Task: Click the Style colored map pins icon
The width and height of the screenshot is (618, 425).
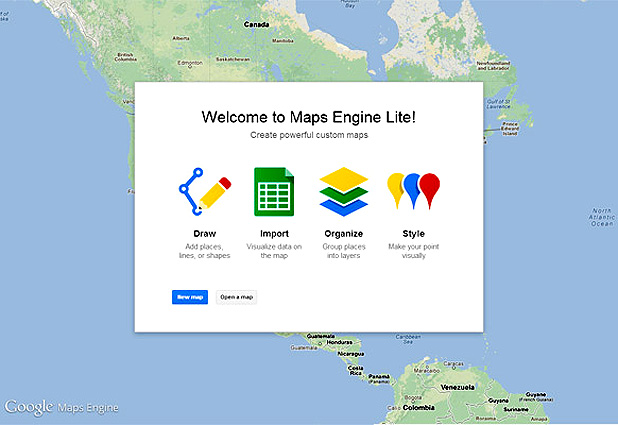Action: pos(413,191)
